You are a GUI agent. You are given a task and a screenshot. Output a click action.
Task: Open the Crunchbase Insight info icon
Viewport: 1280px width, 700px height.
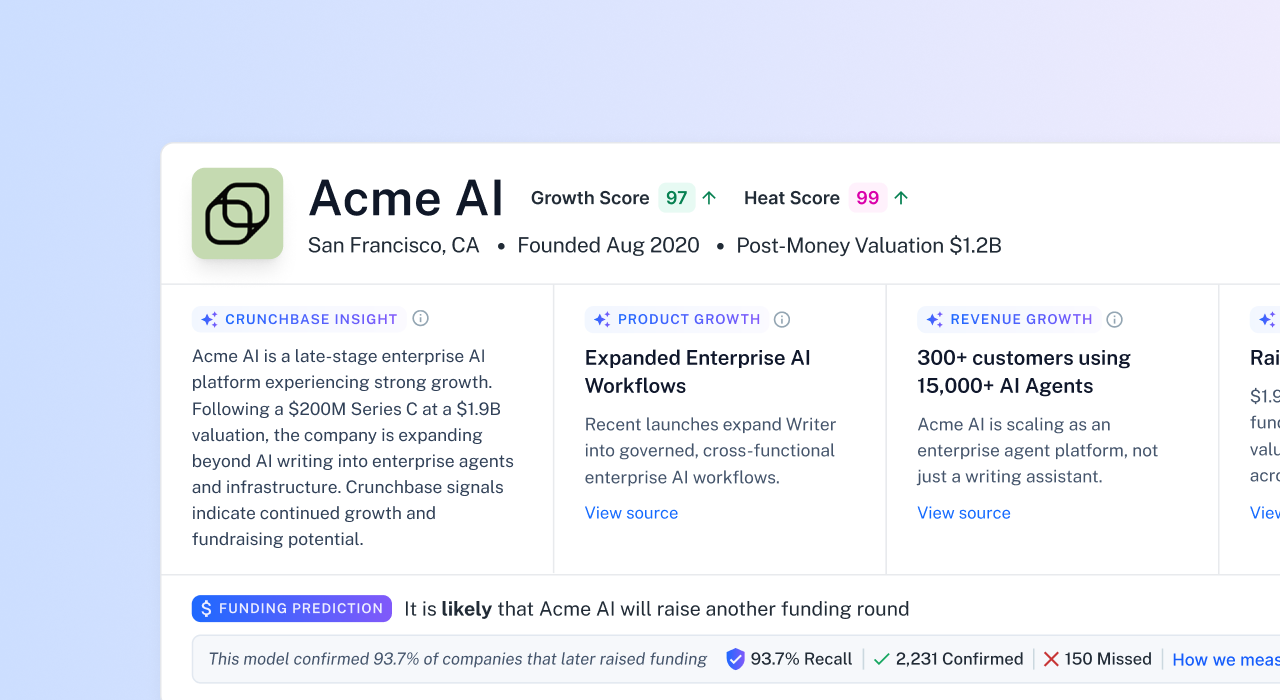click(x=421, y=319)
